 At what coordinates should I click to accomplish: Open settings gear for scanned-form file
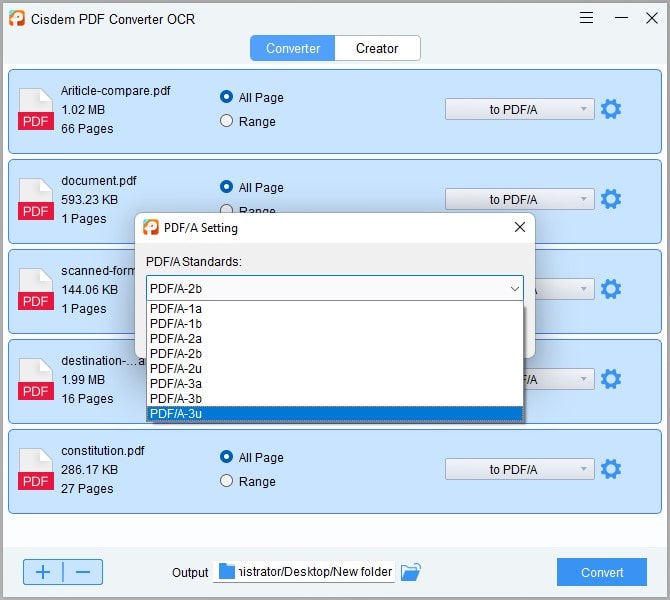pyautogui.click(x=611, y=289)
